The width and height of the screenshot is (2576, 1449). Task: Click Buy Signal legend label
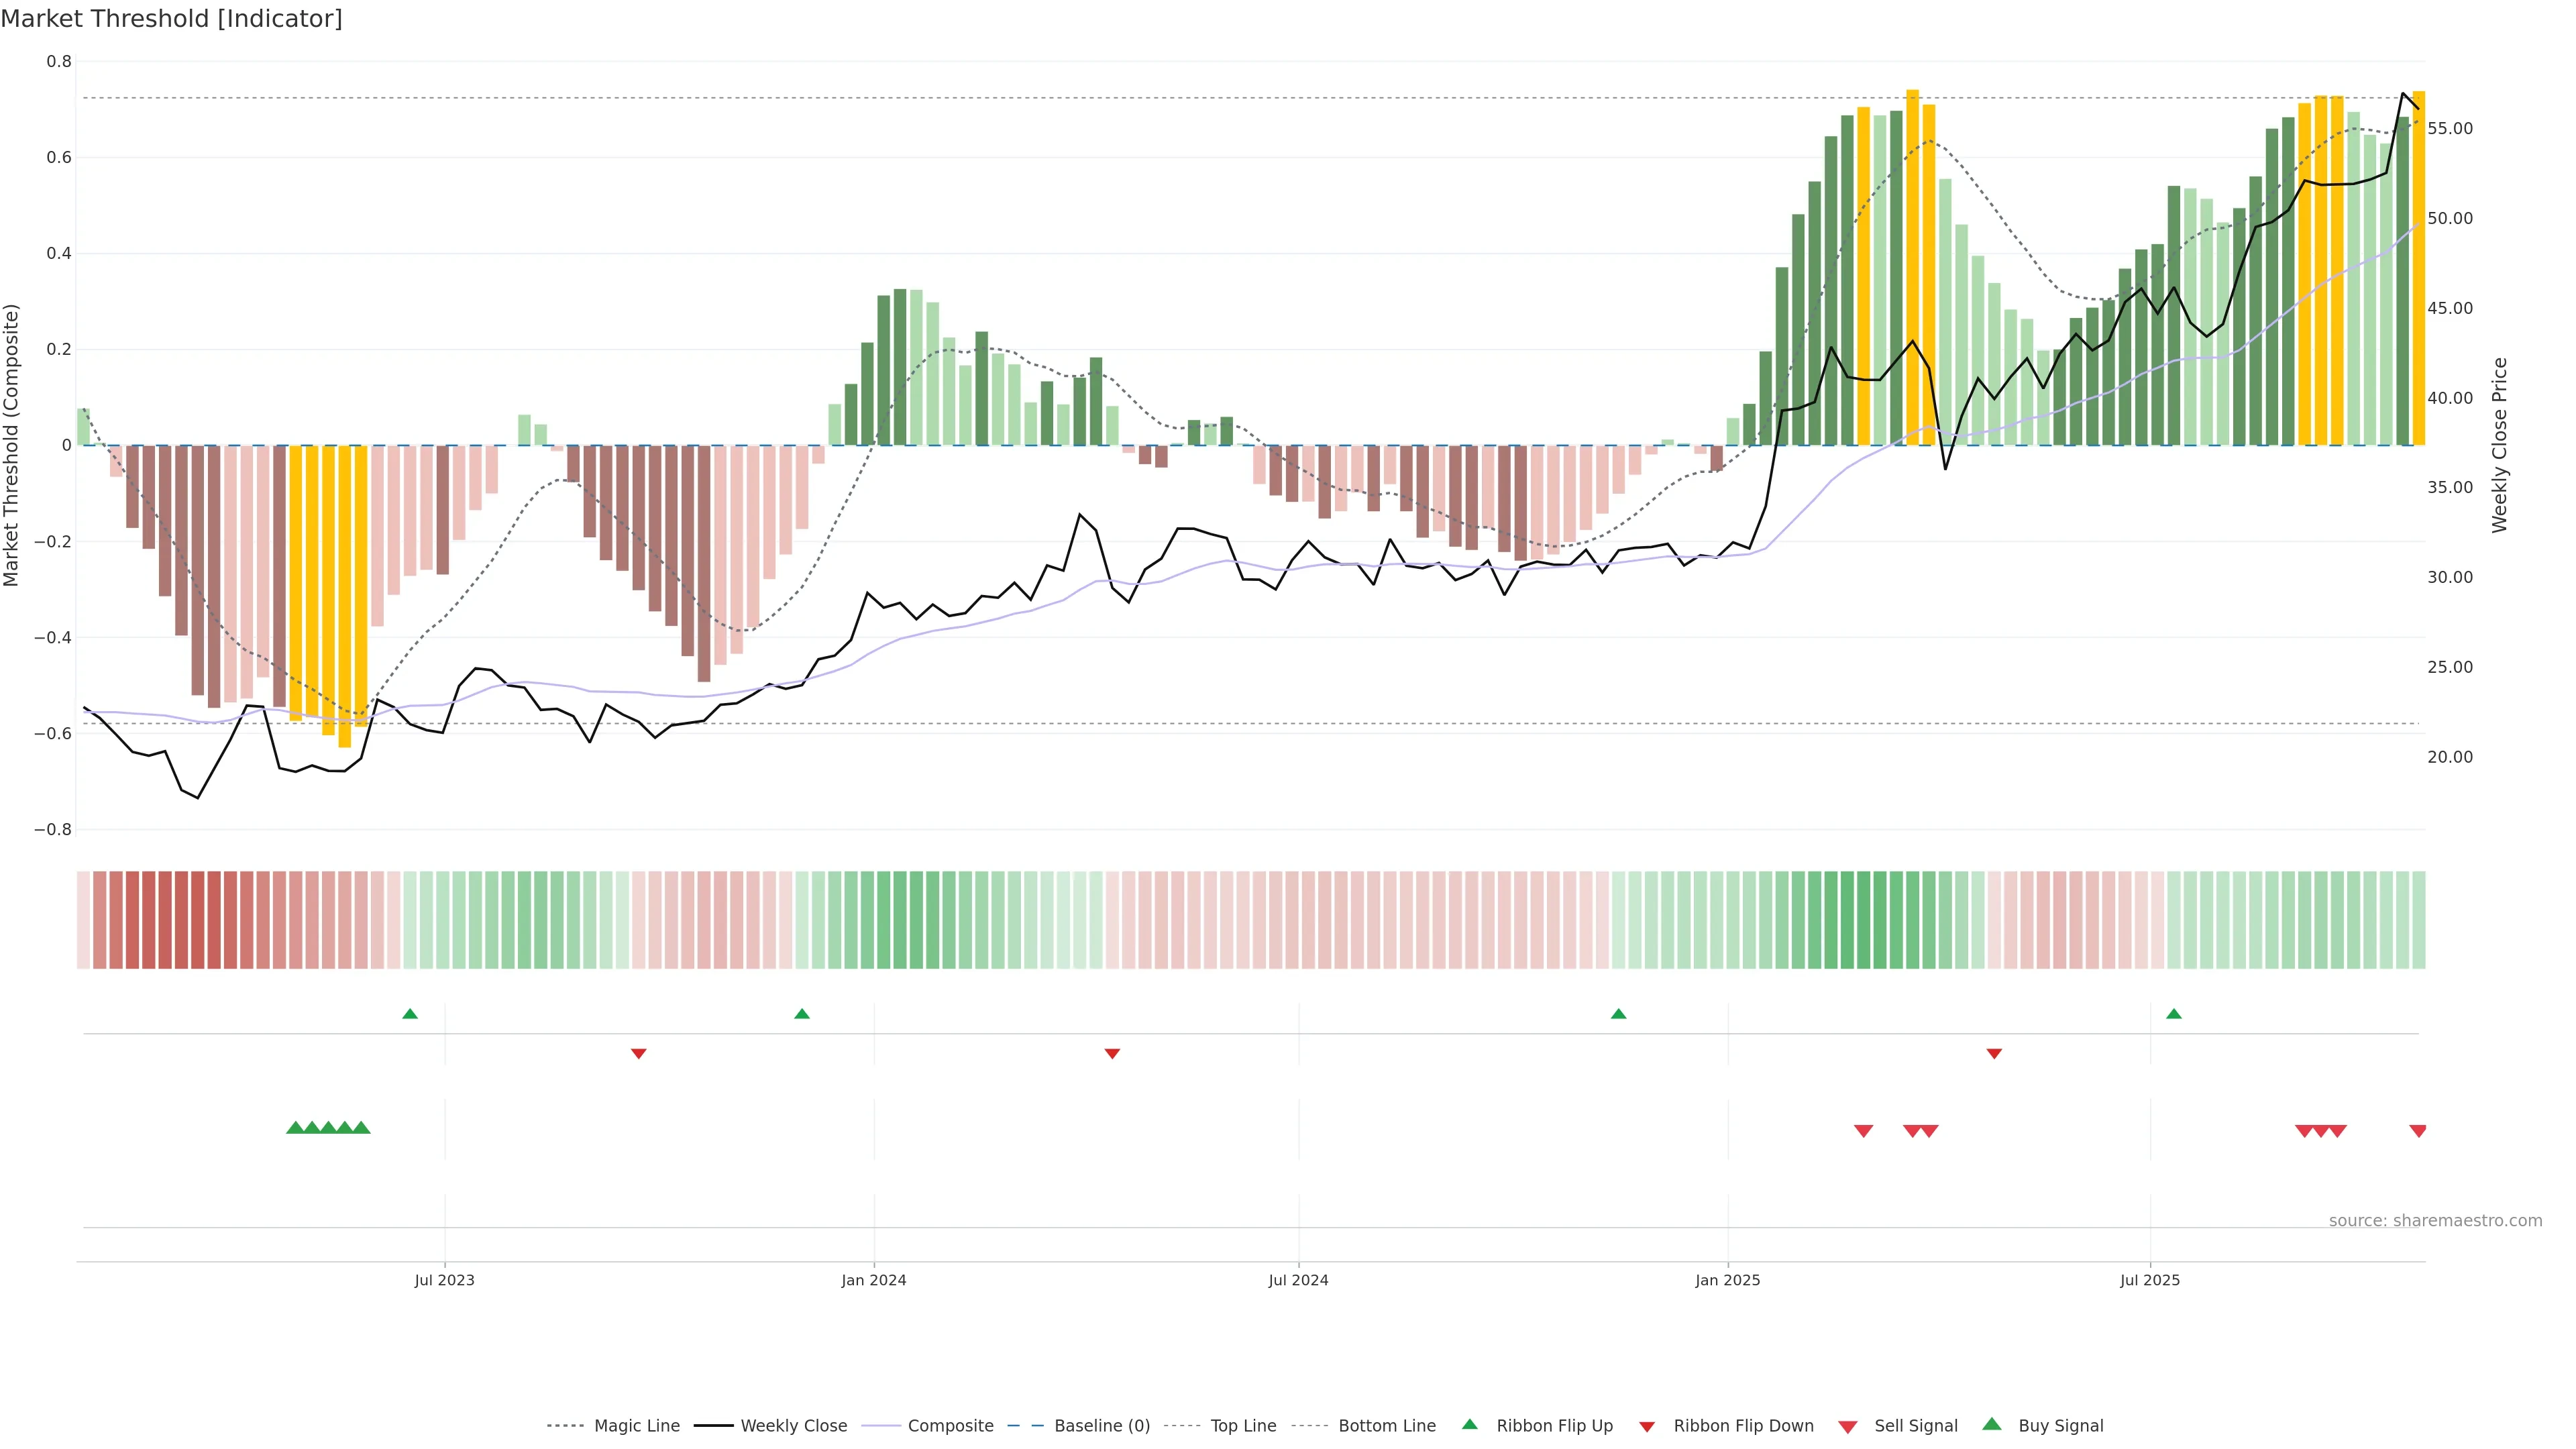coord(2060,1426)
